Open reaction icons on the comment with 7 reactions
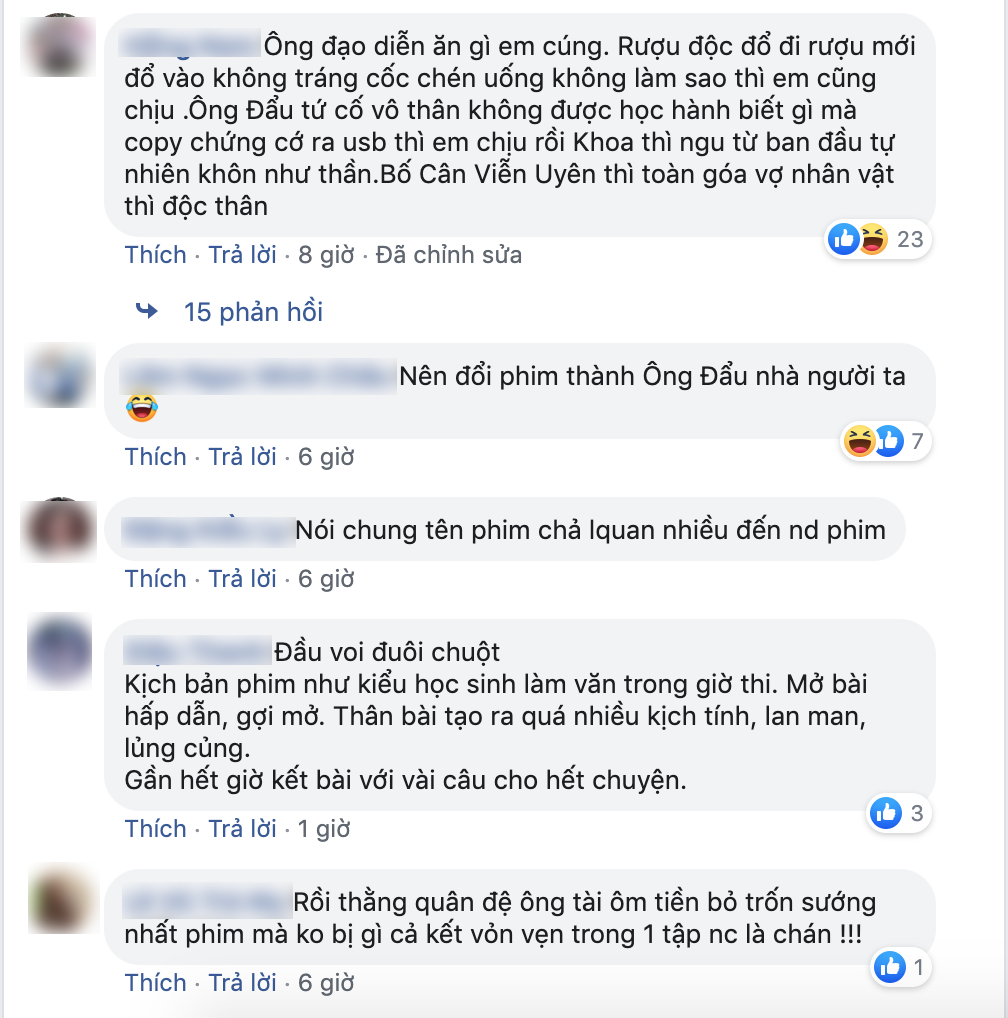The width and height of the screenshot is (1008, 1018). [x=885, y=441]
